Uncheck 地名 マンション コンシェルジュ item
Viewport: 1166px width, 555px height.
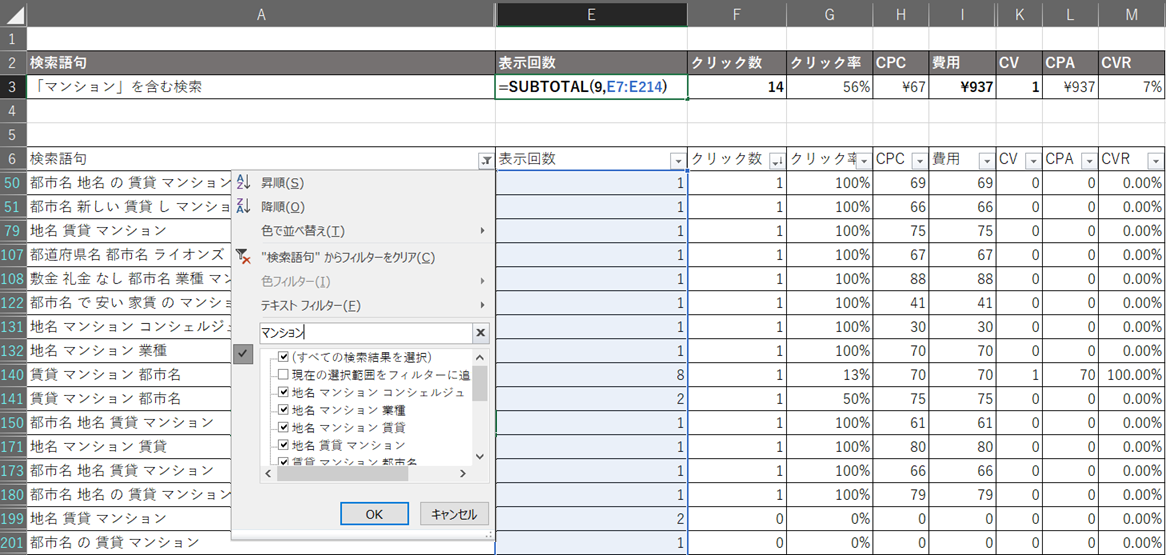tap(283, 392)
